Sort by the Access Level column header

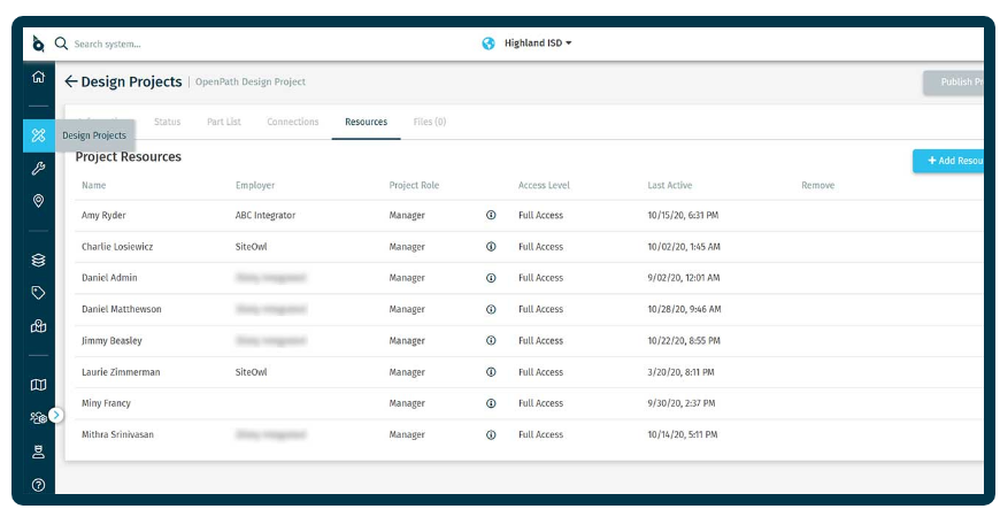544,186
